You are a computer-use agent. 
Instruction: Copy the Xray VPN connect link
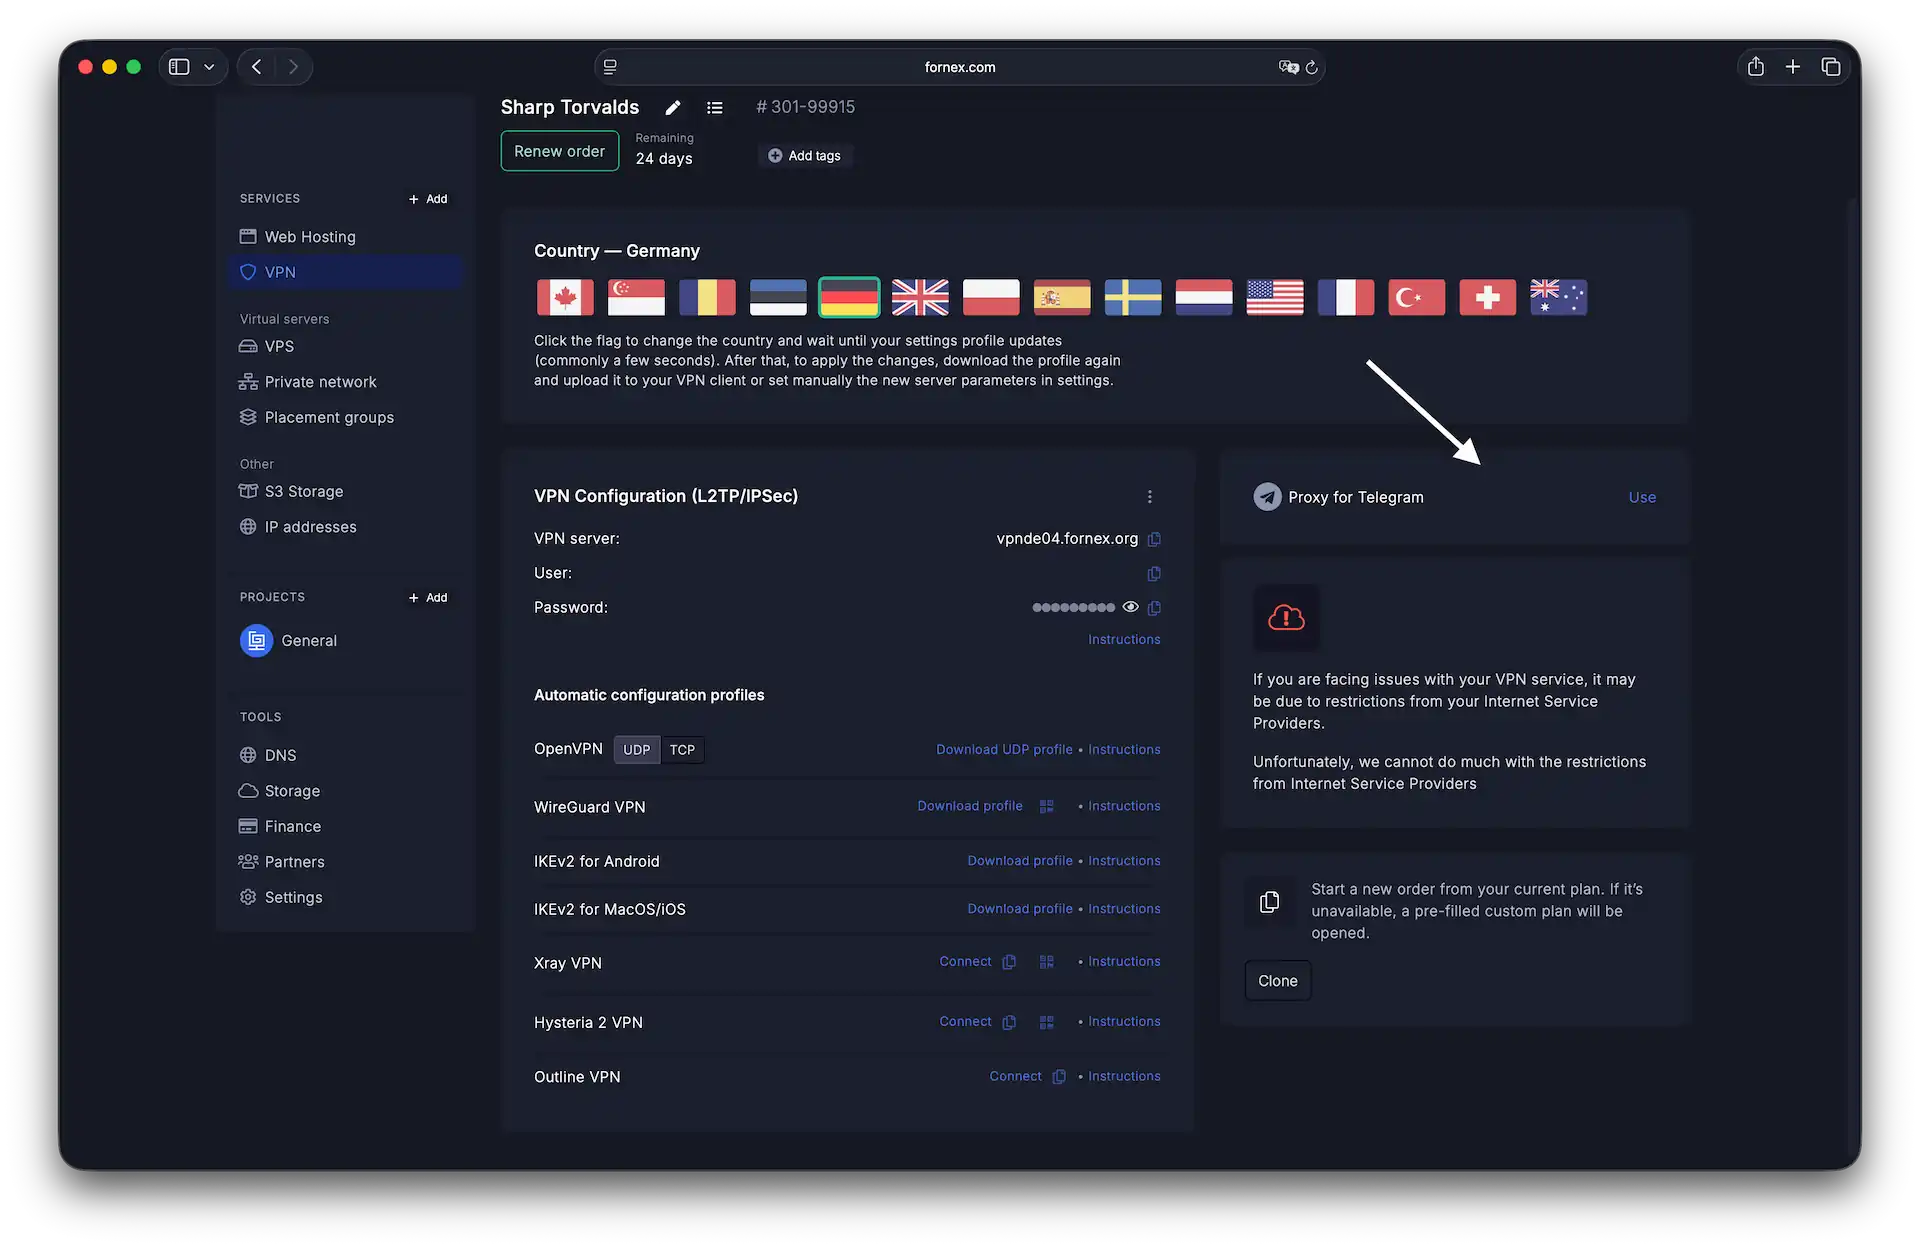[1009, 962]
